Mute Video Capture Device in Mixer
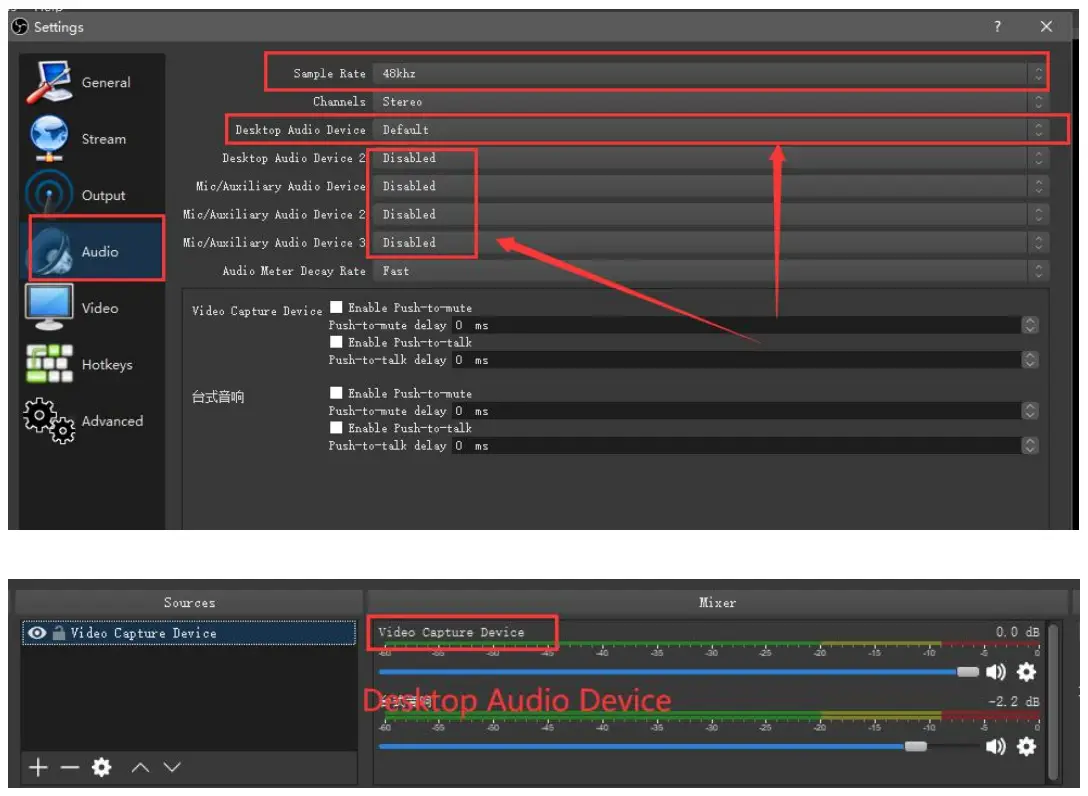Viewport: 1088px width, 796px height. click(995, 672)
